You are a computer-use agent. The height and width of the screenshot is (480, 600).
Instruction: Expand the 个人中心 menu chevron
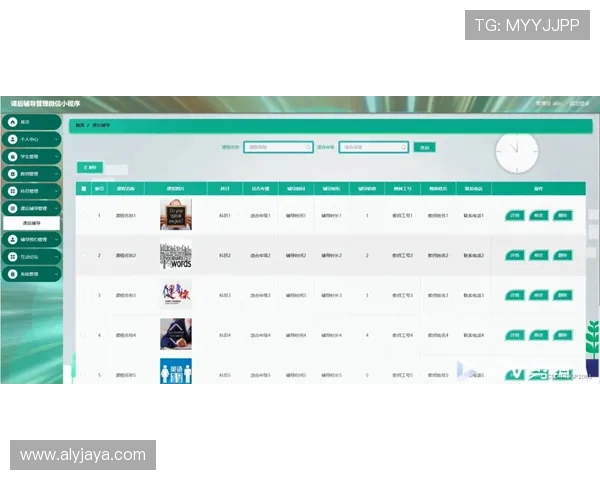(x=55, y=139)
